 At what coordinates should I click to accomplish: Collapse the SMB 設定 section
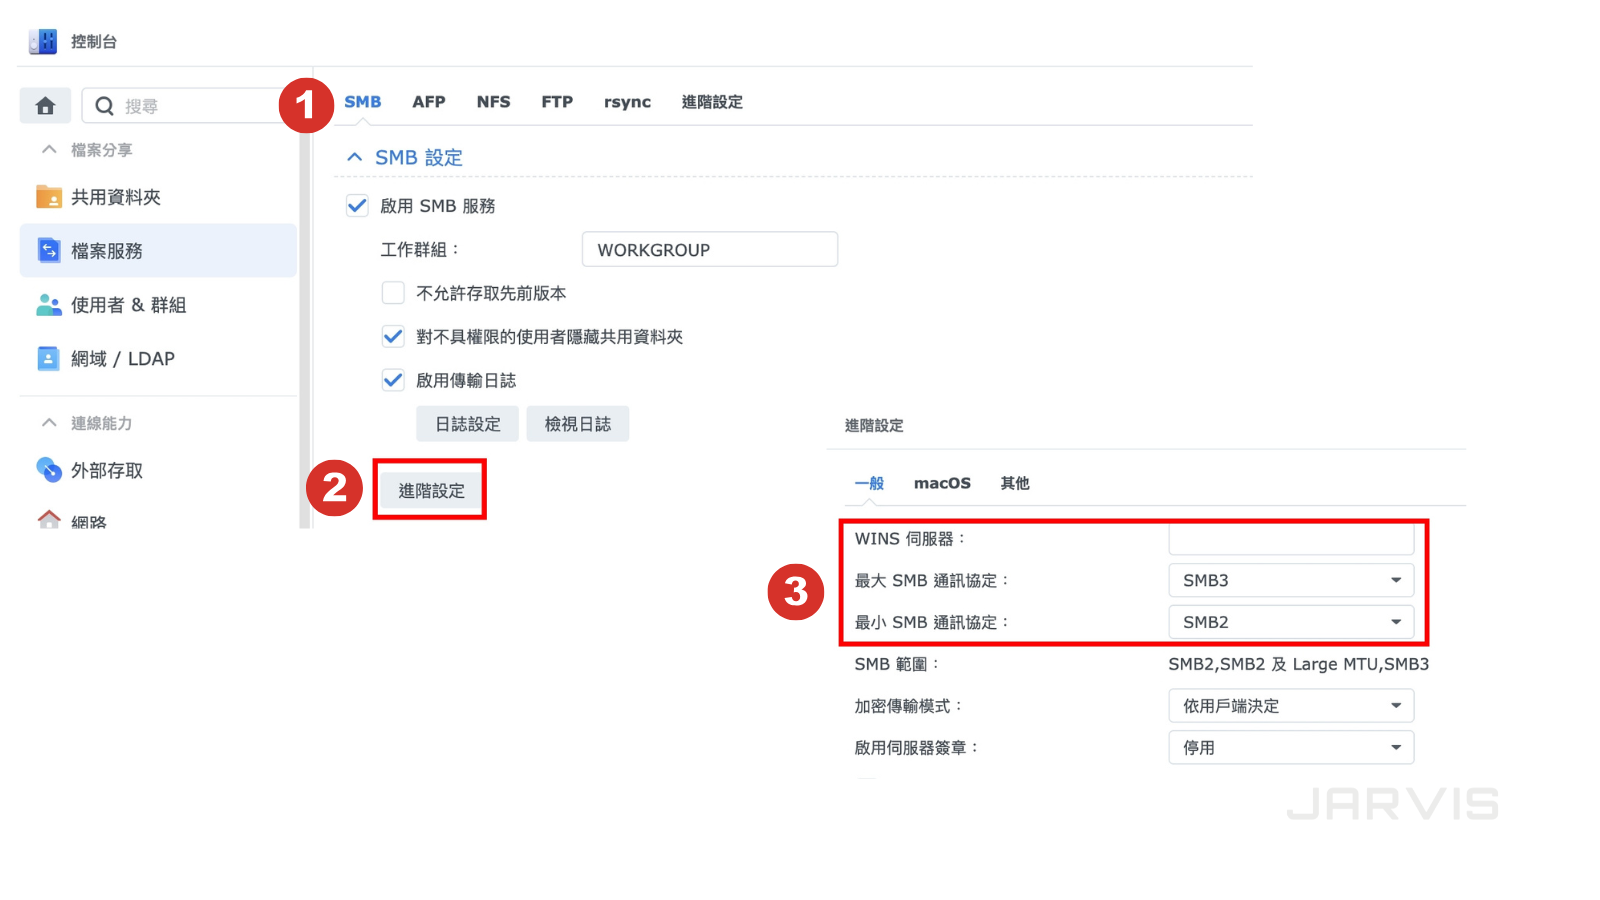[x=354, y=157]
